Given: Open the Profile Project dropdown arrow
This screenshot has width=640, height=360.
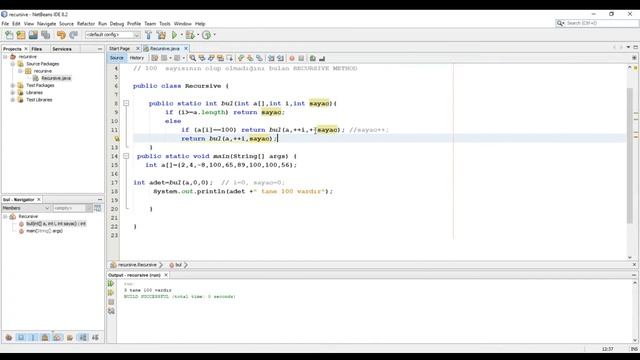Looking at the screenshot, I should (x=214, y=35).
